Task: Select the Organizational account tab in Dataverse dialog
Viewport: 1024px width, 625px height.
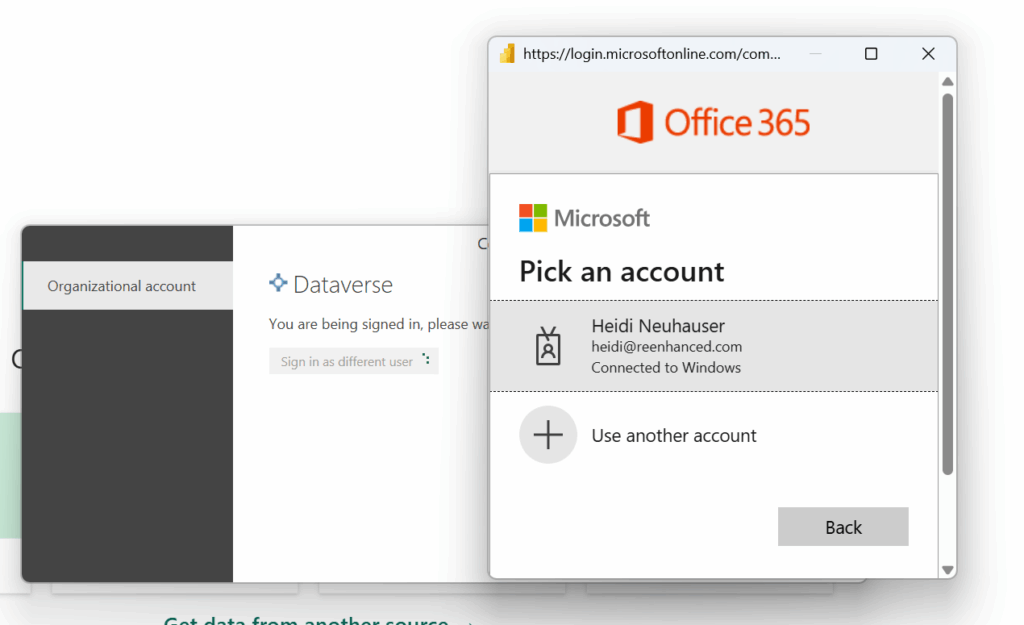Action: coord(128,285)
